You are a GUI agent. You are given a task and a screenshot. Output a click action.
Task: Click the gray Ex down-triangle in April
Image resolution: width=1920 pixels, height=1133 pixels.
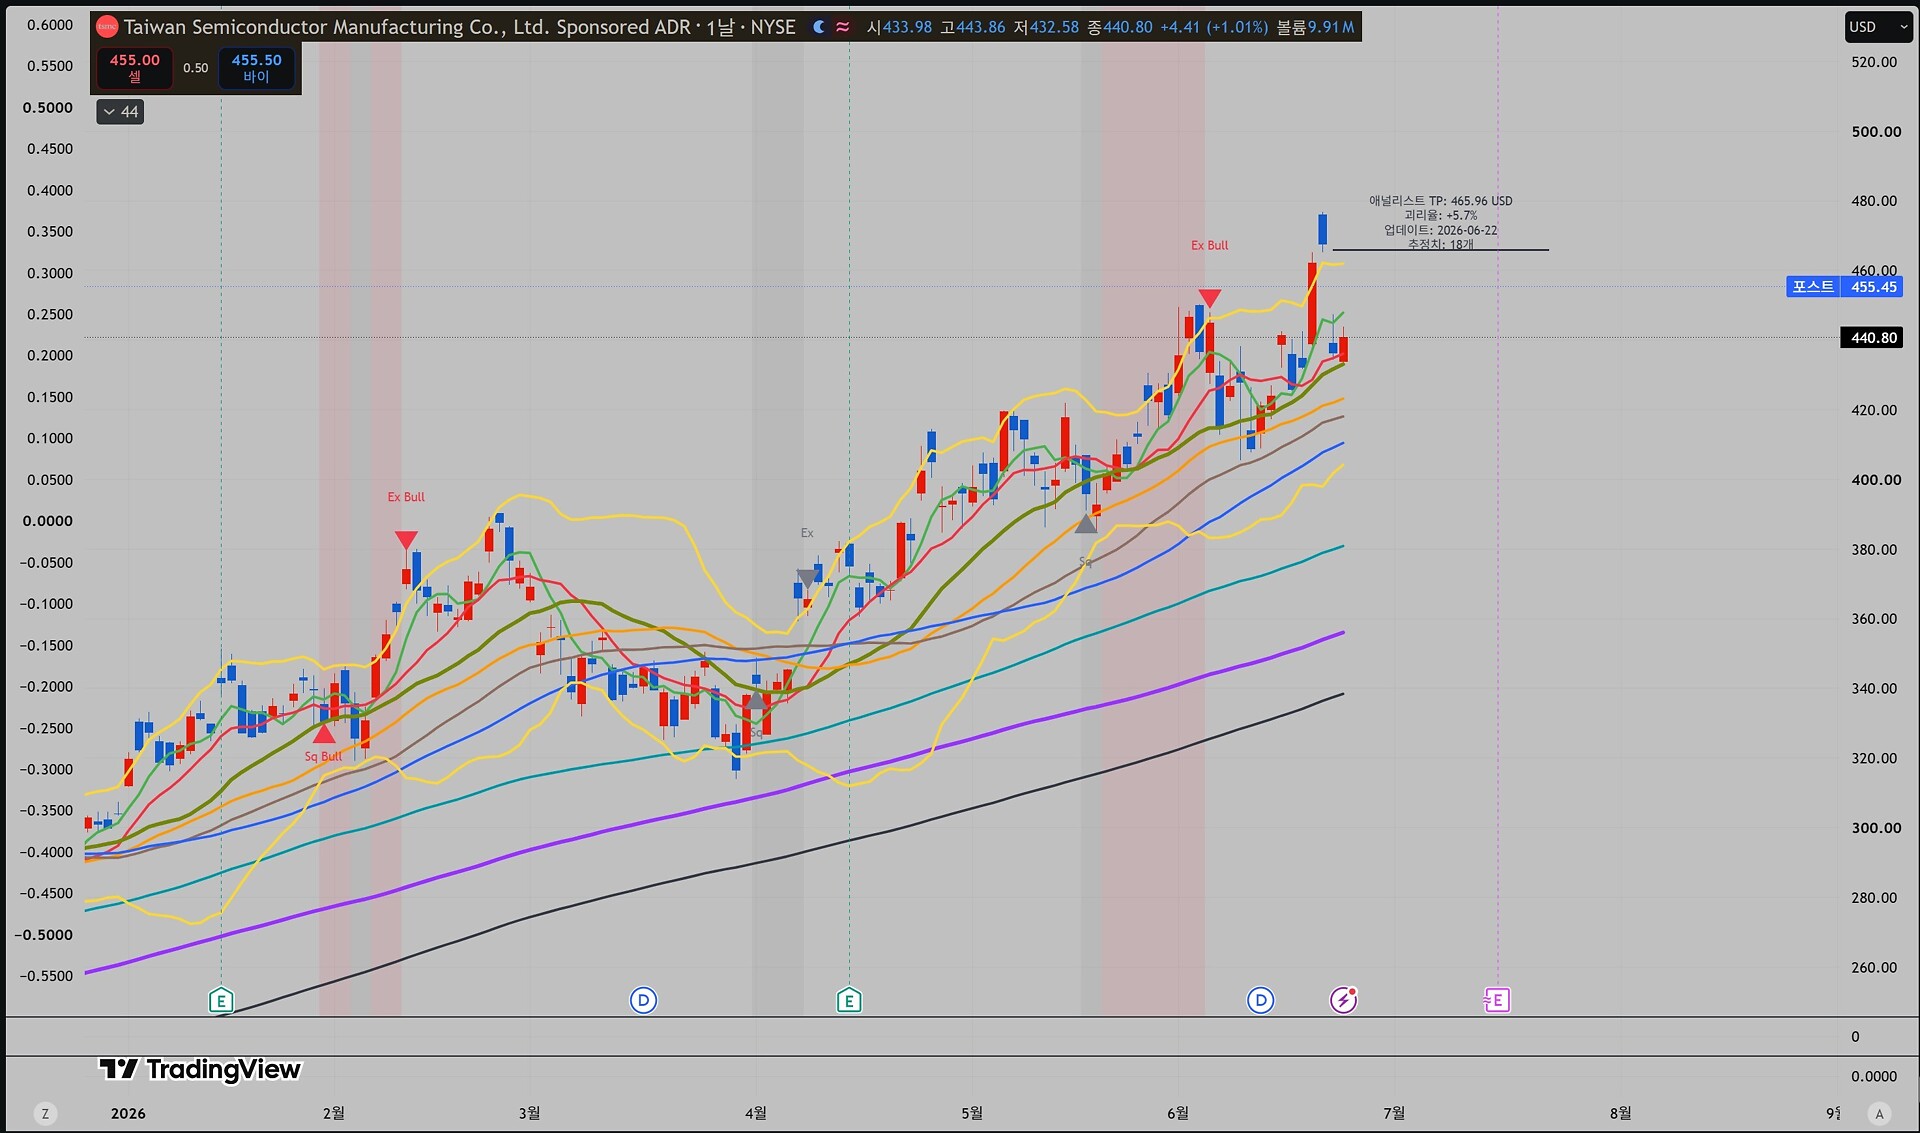807,578
